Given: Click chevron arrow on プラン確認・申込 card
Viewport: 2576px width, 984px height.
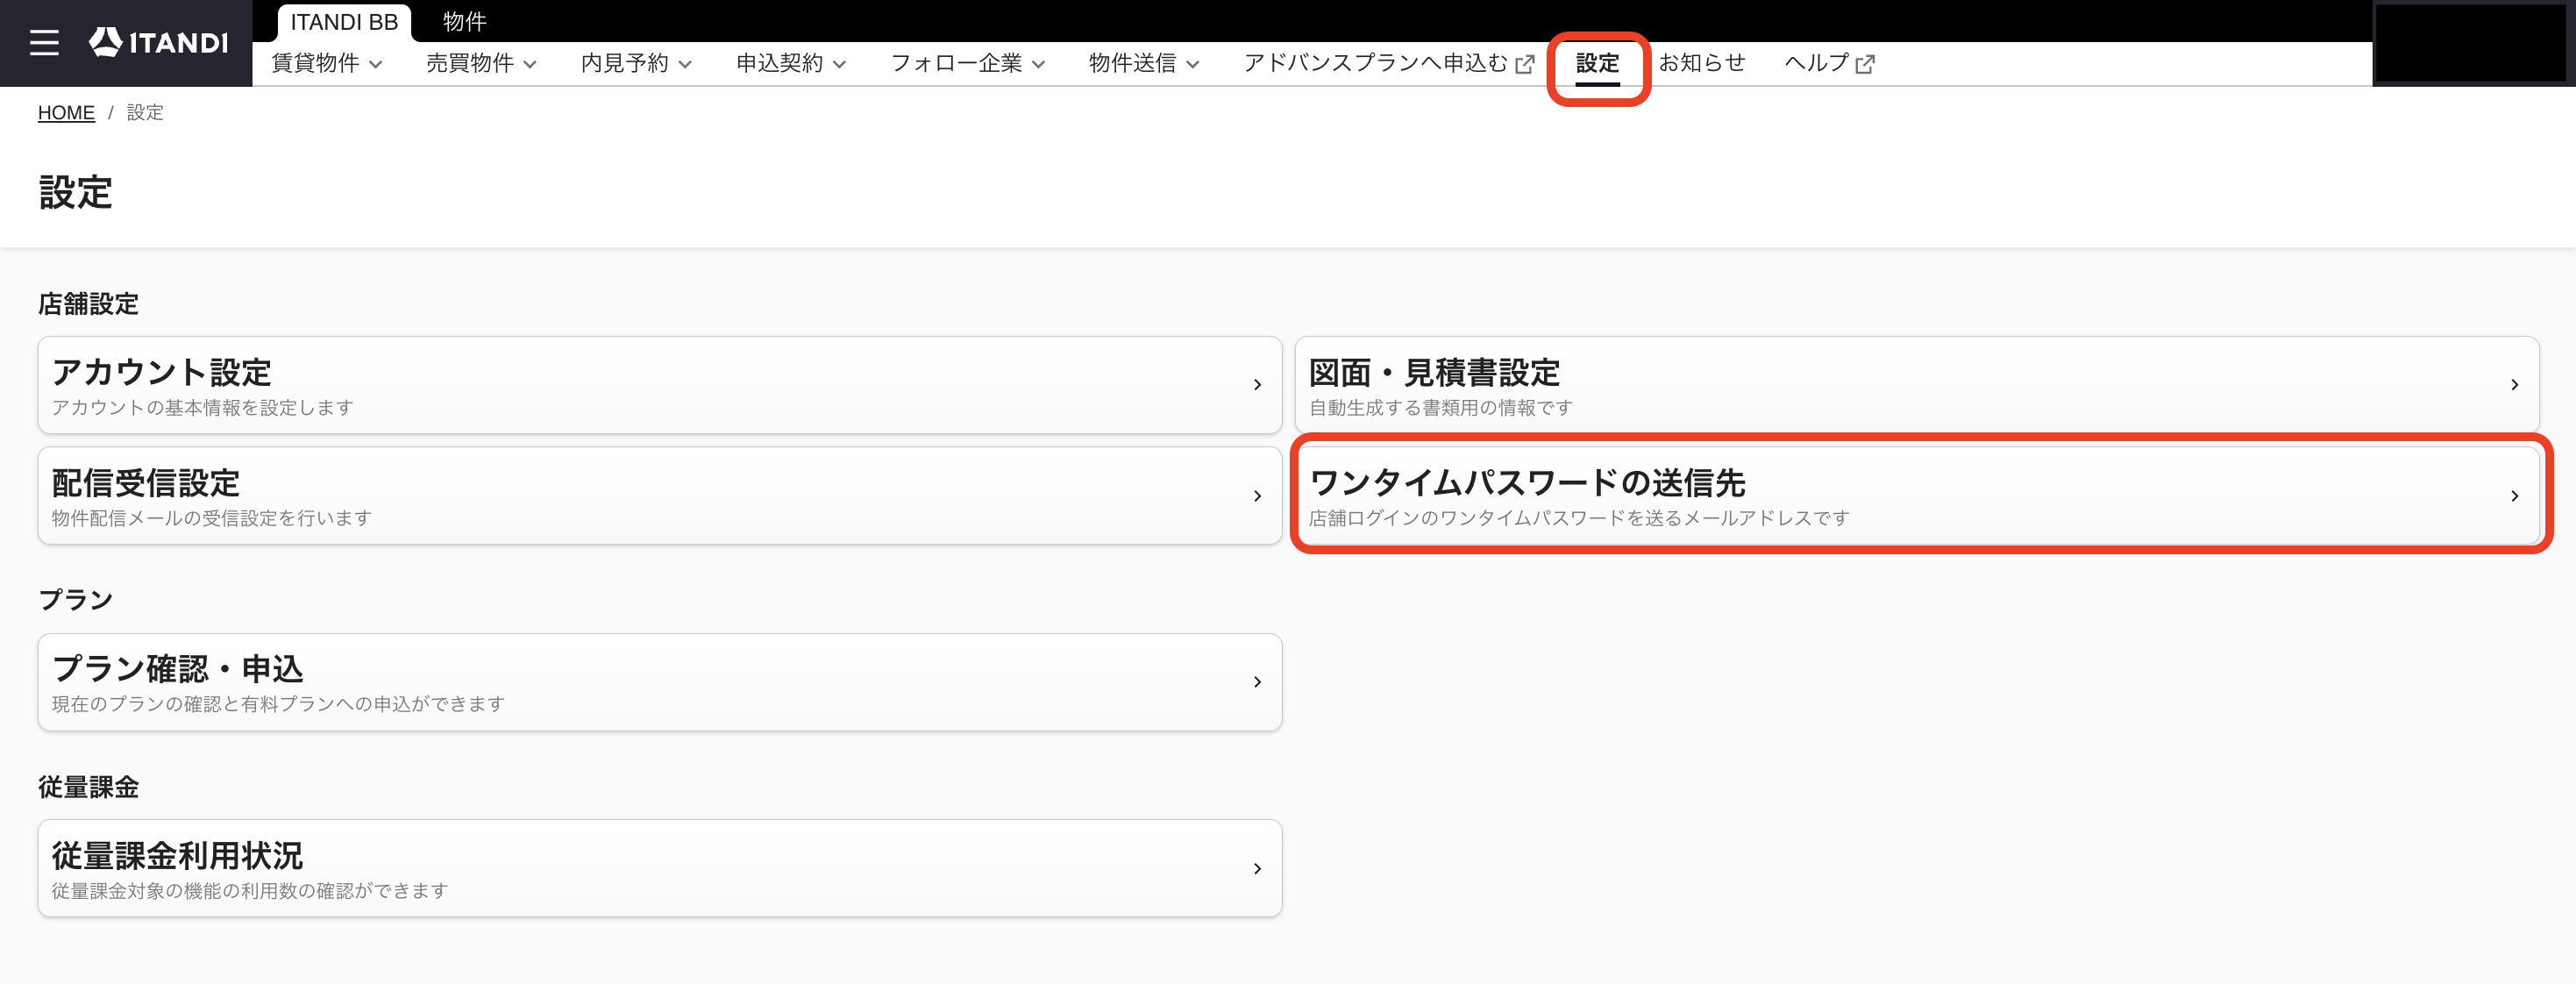Looking at the screenshot, I should pos(1257,682).
